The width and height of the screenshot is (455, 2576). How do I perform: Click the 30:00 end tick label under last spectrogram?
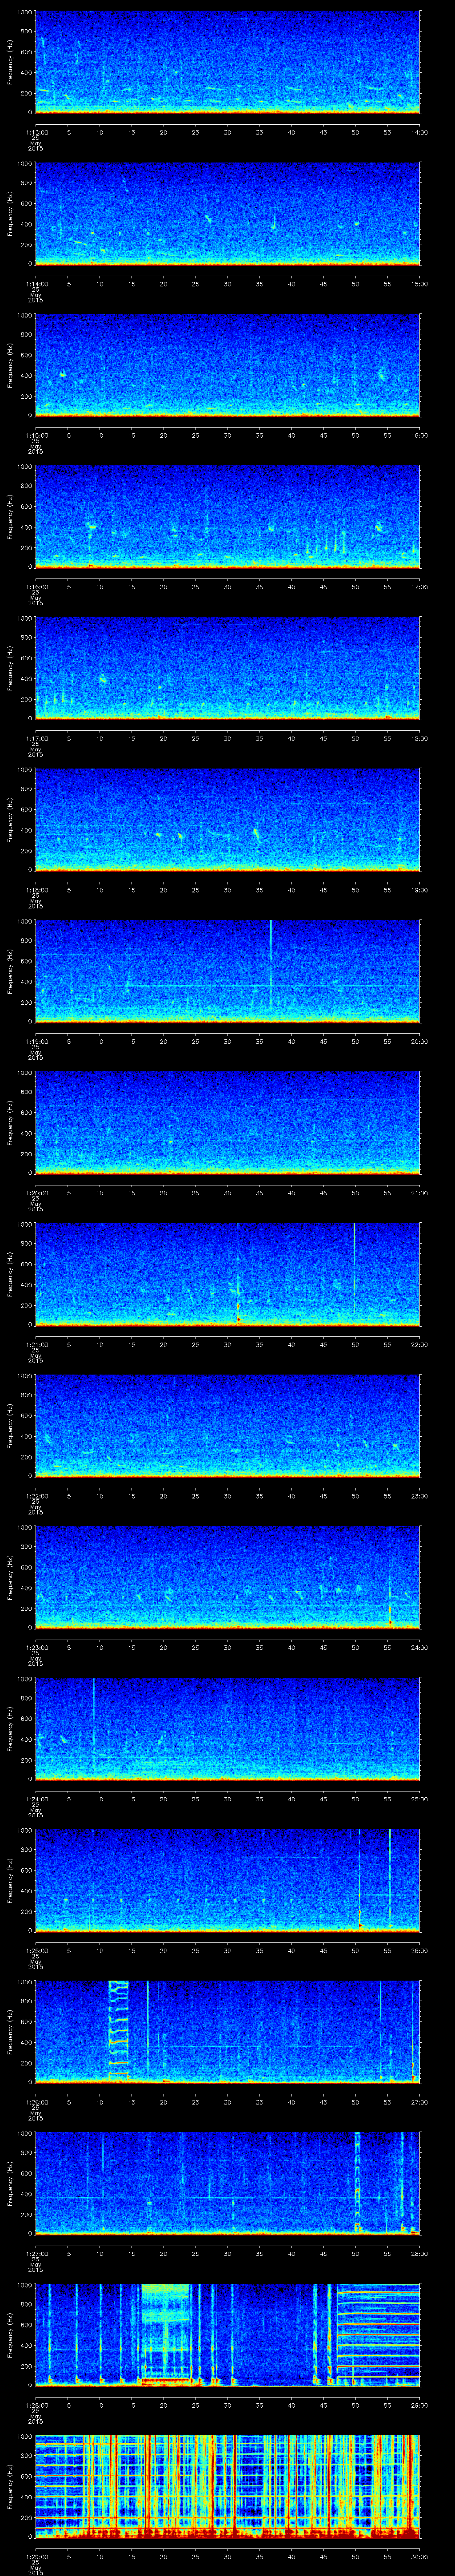(419, 2556)
